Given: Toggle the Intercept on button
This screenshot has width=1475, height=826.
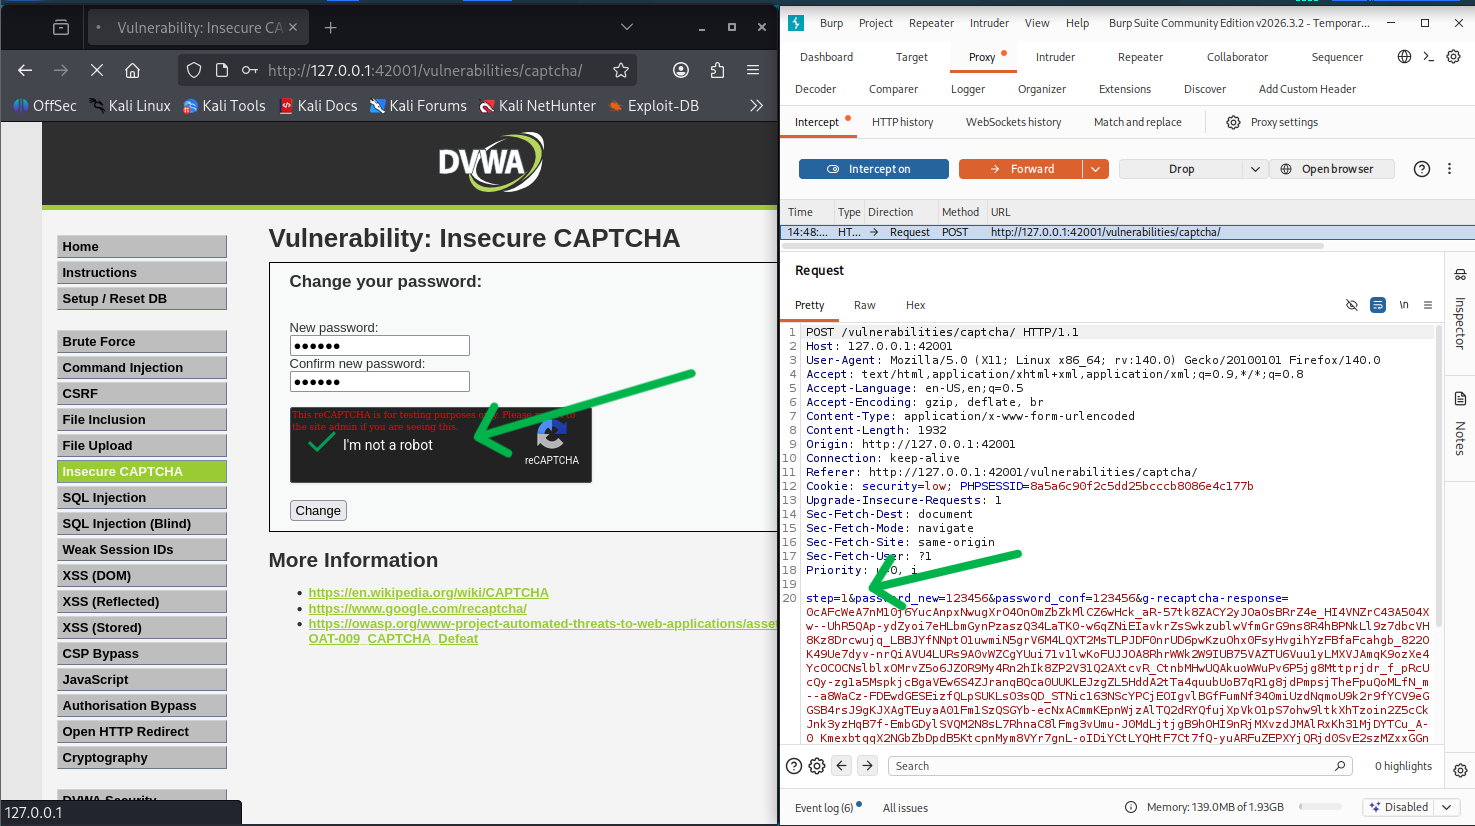Looking at the screenshot, I should (873, 169).
